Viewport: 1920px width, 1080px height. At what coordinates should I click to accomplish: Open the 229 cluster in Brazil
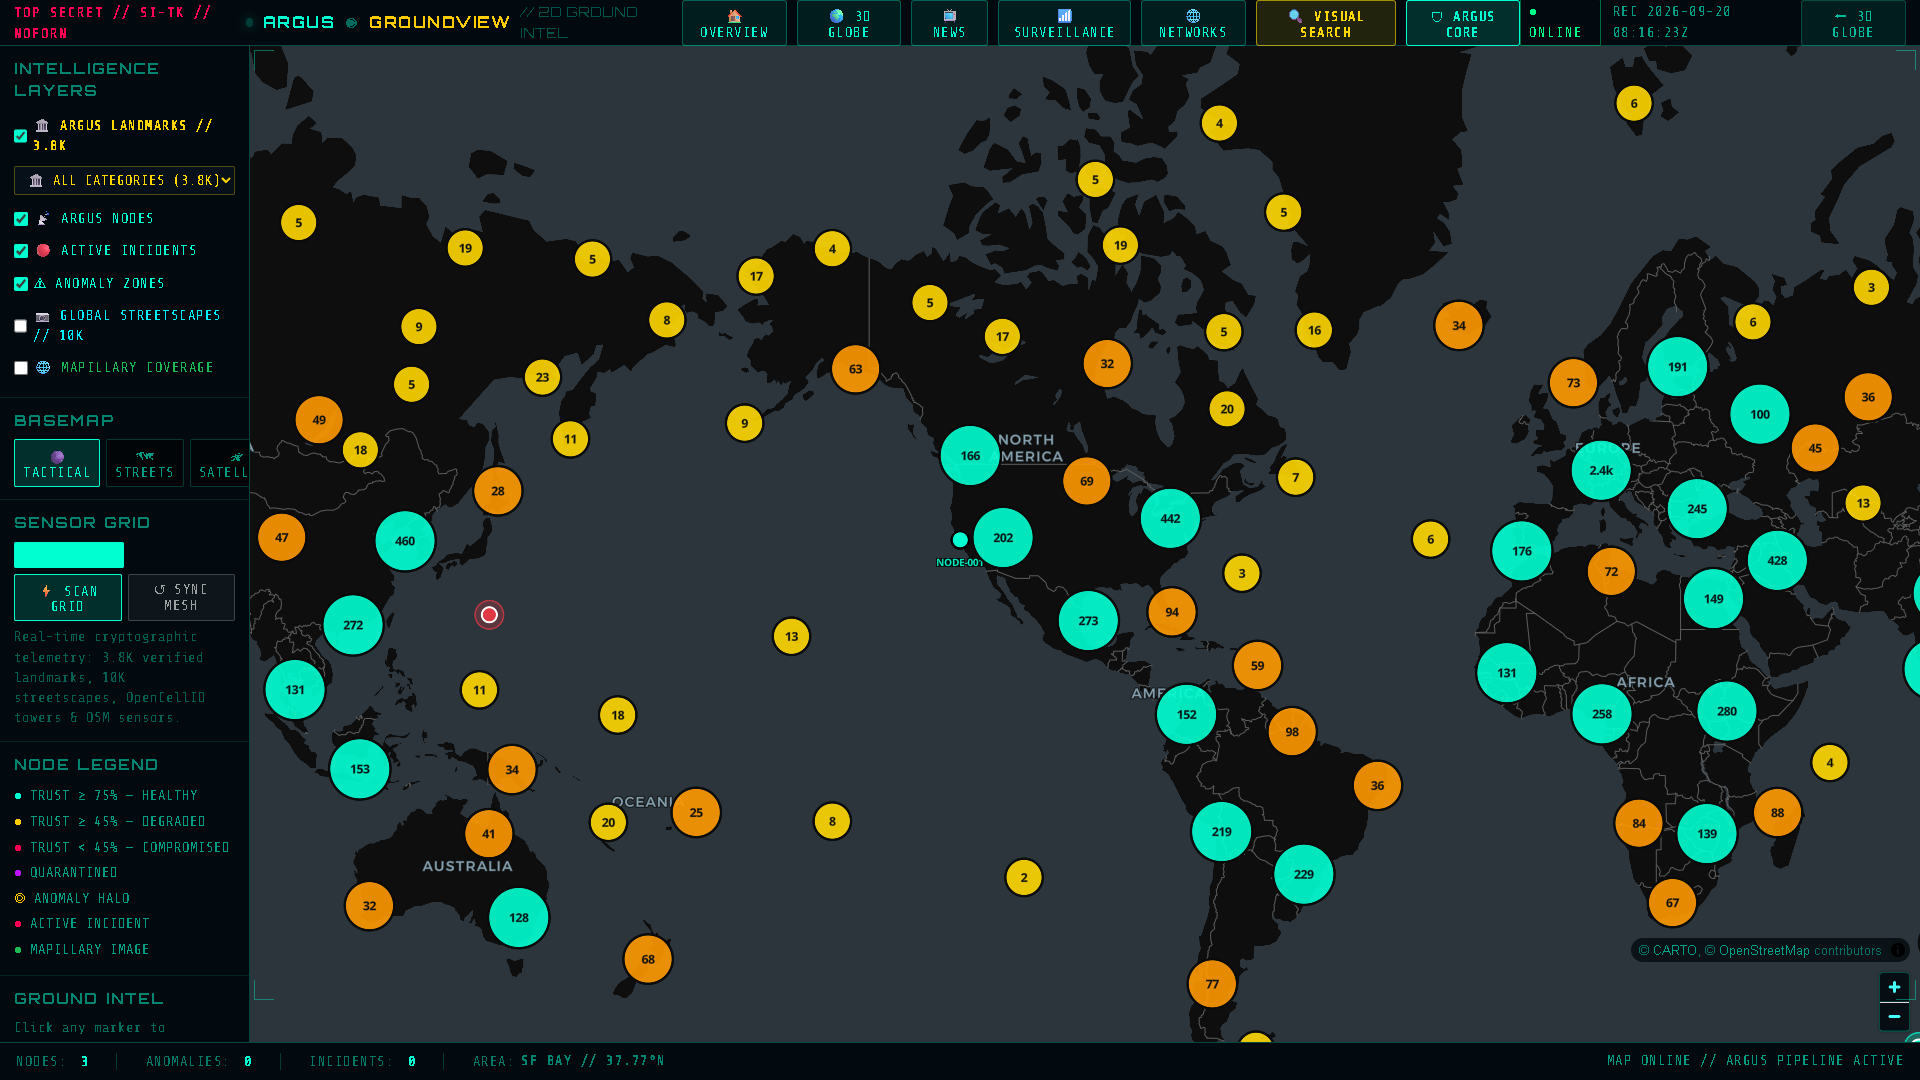[x=1303, y=874]
